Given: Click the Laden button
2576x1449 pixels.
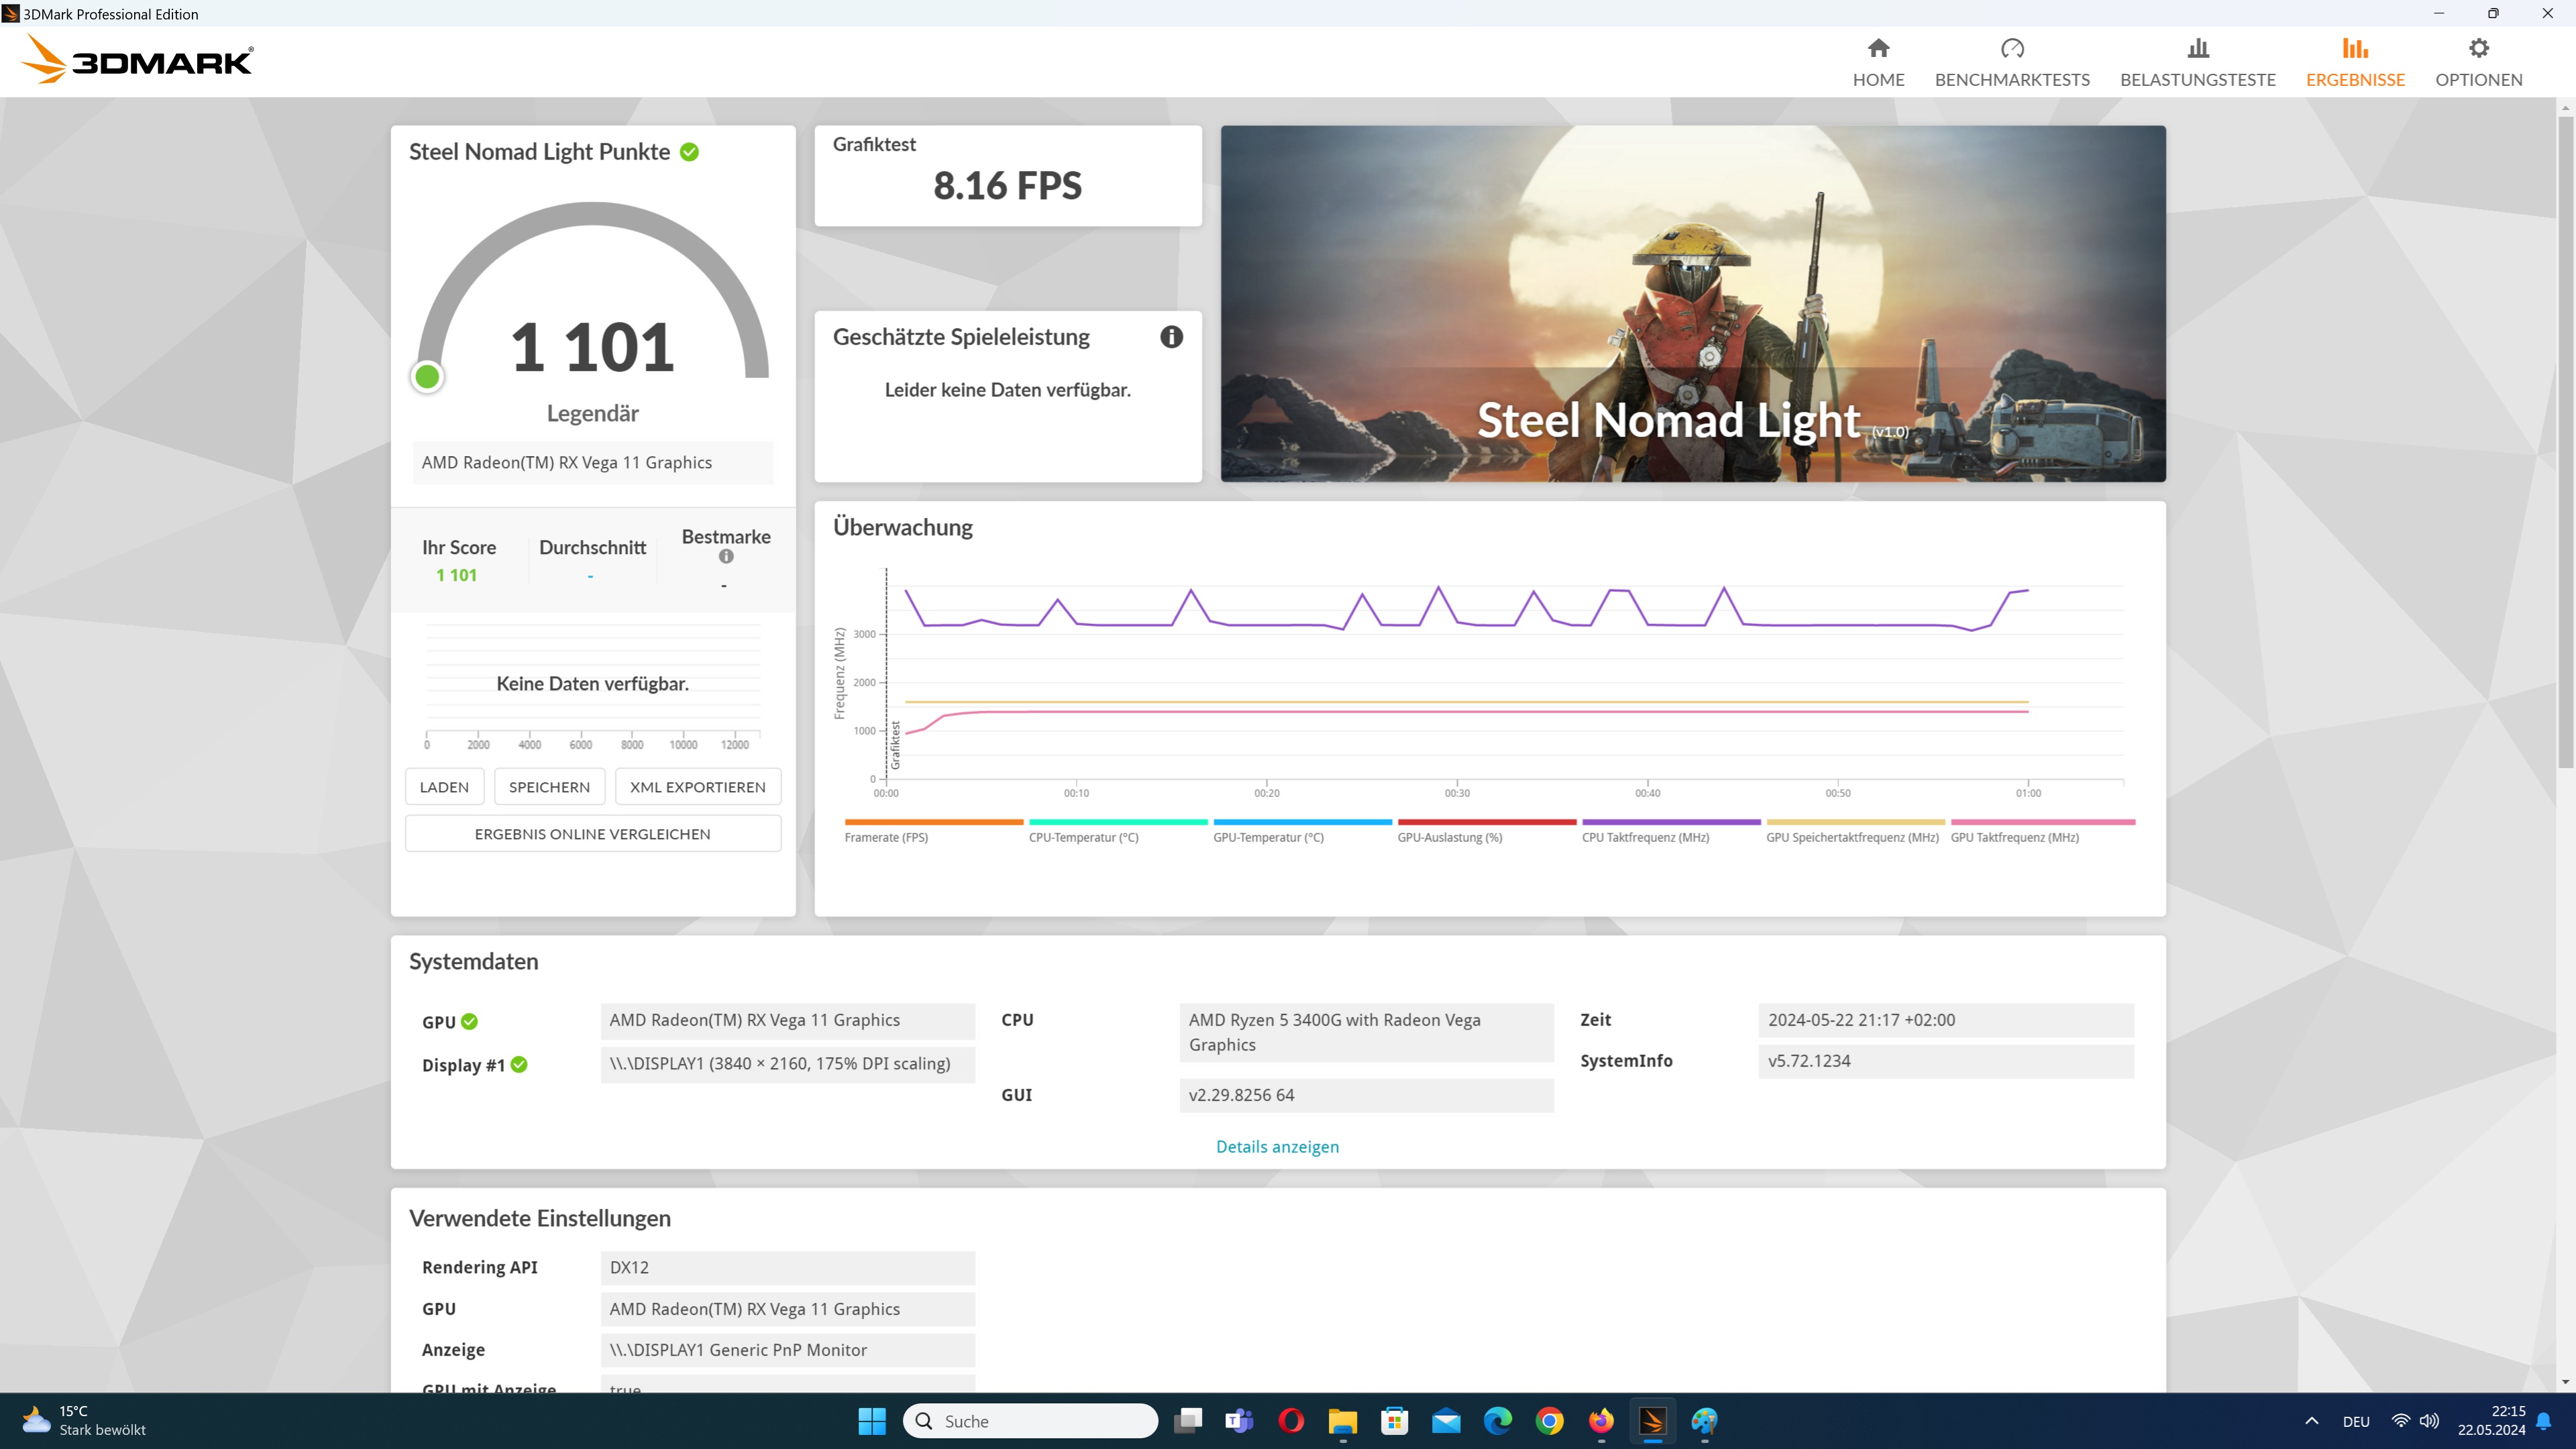Looking at the screenshot, I should [x=444, y=787].
